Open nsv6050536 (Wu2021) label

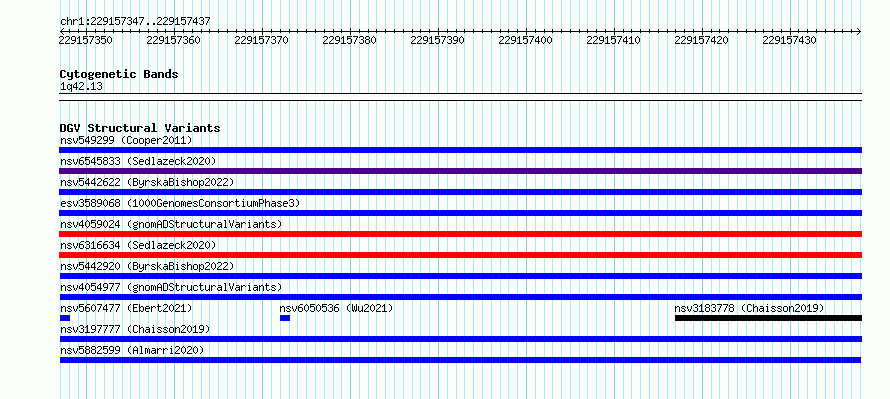point(337,308)
